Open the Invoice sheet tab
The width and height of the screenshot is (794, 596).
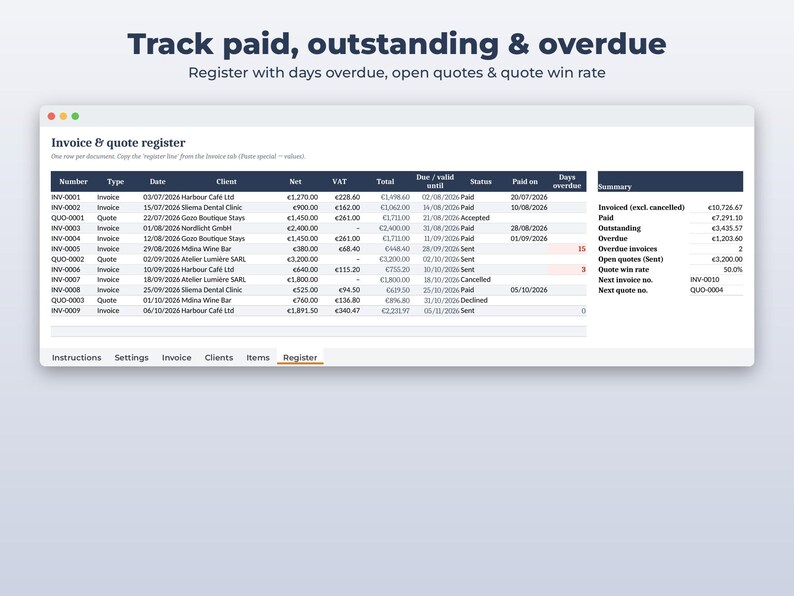[x=177, y=357]
